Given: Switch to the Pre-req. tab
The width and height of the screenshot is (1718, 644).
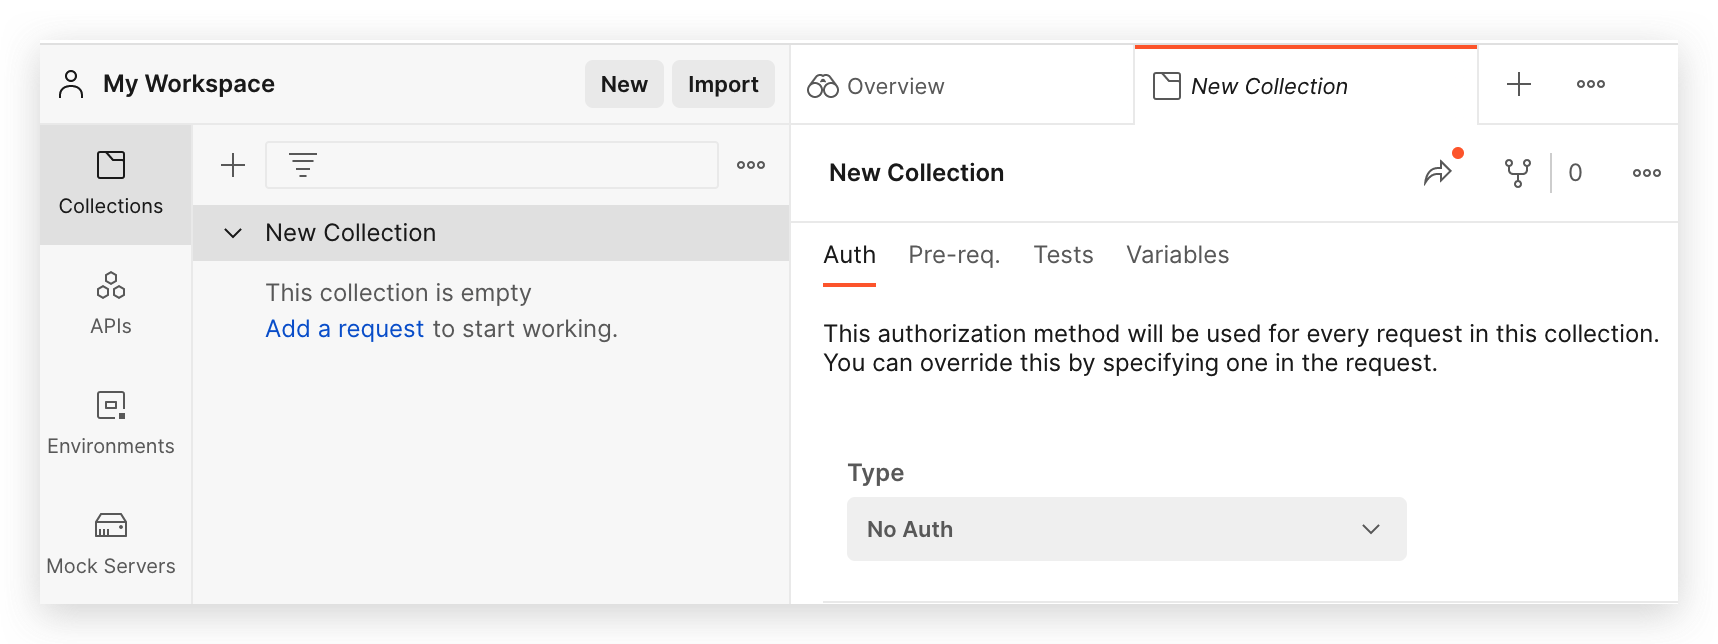Looking at the screenshot, I should coord(953,255).
